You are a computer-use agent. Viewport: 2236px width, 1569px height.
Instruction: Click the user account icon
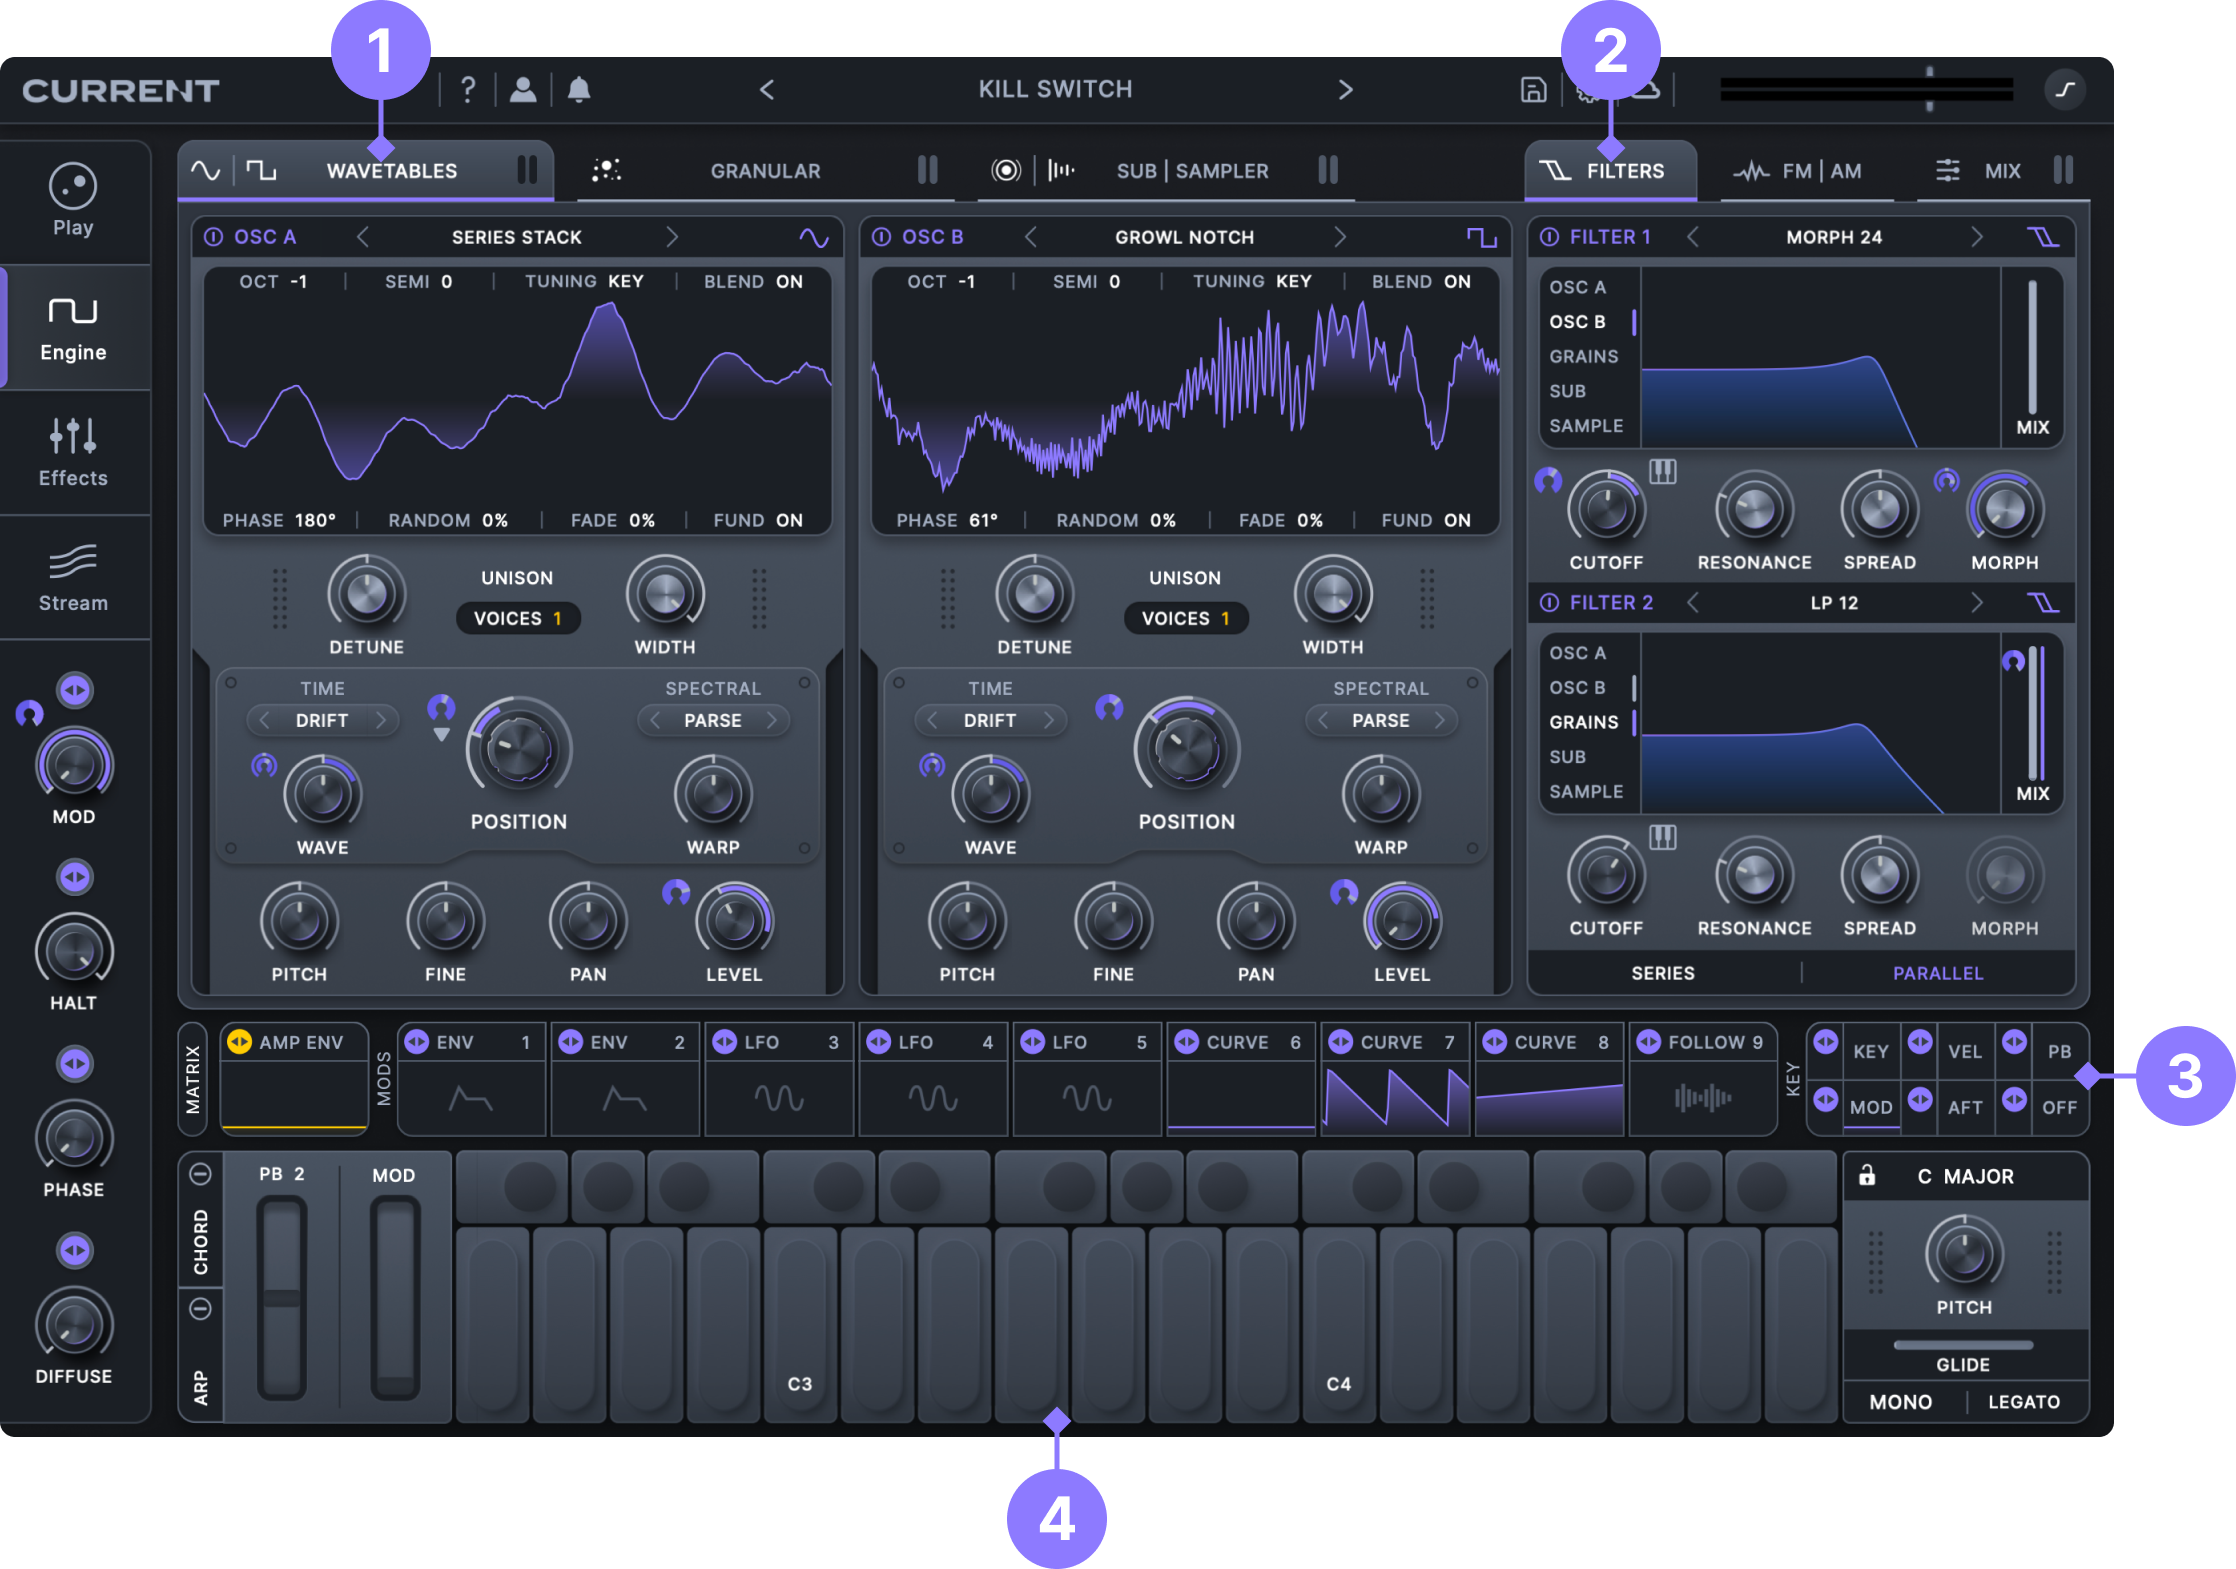(522, 90)
